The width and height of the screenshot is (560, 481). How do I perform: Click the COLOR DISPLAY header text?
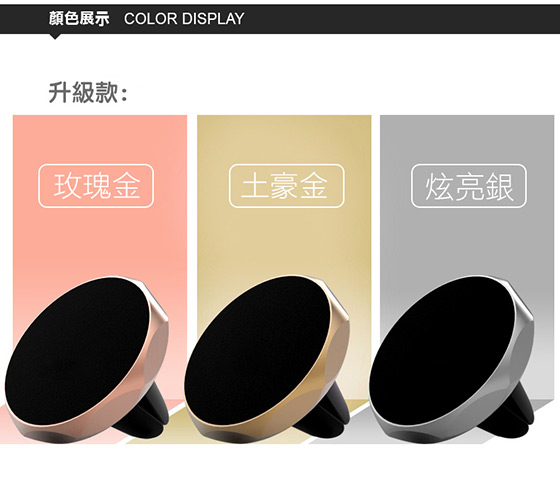pos(184,19)
